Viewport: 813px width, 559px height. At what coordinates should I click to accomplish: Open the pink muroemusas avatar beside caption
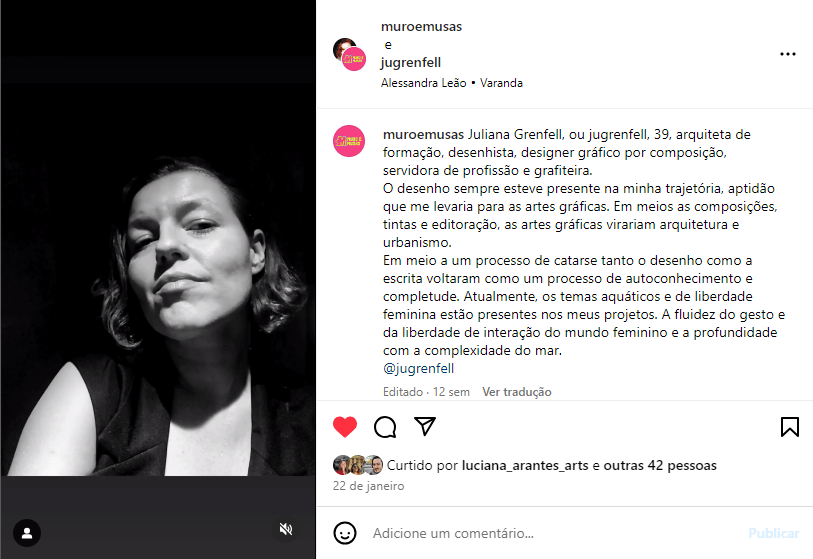click(x=349, y=141)
